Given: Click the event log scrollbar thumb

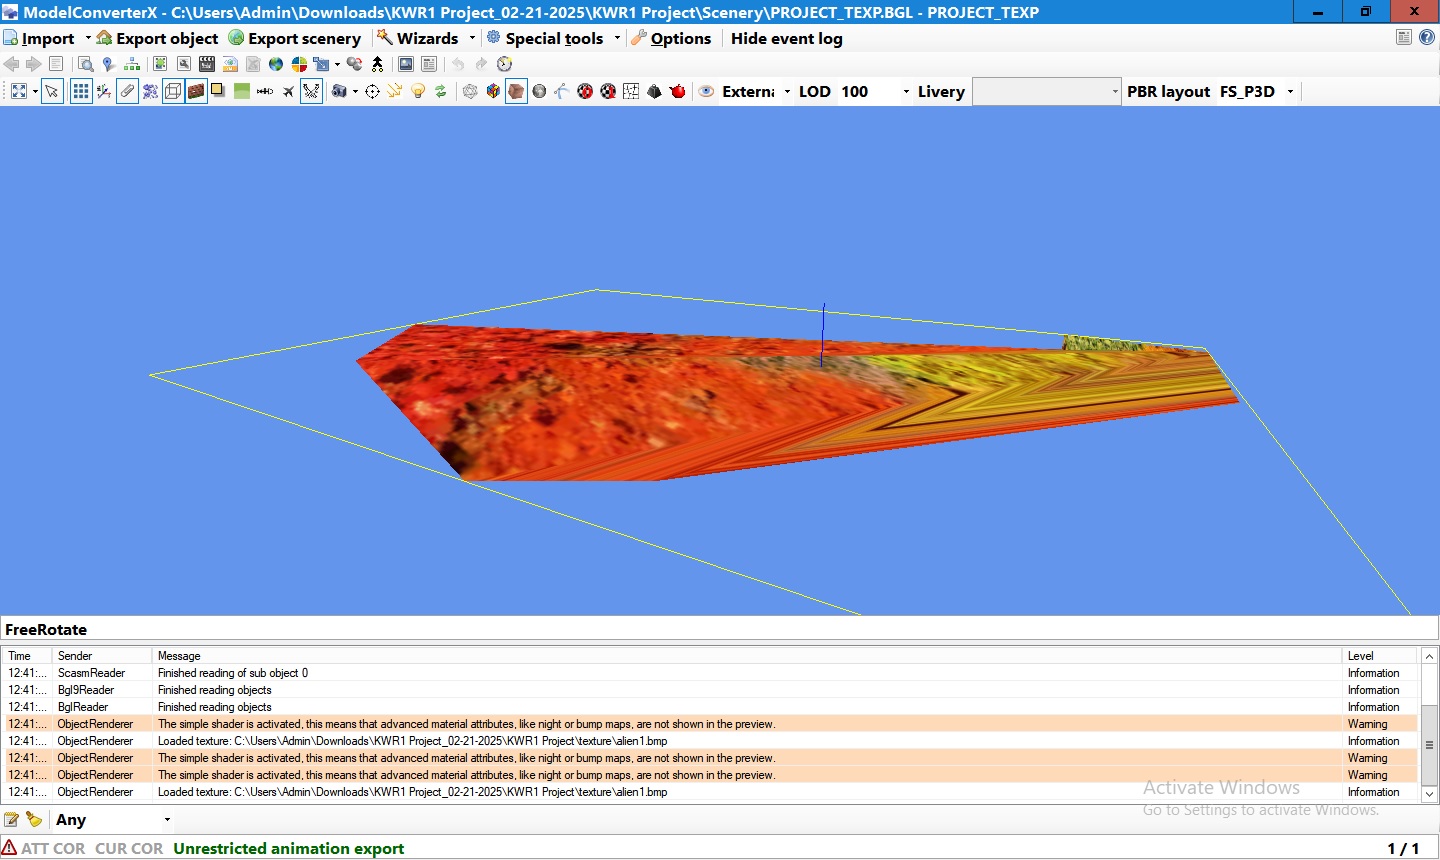Looking at the screenshot, I should (1429, 745).
